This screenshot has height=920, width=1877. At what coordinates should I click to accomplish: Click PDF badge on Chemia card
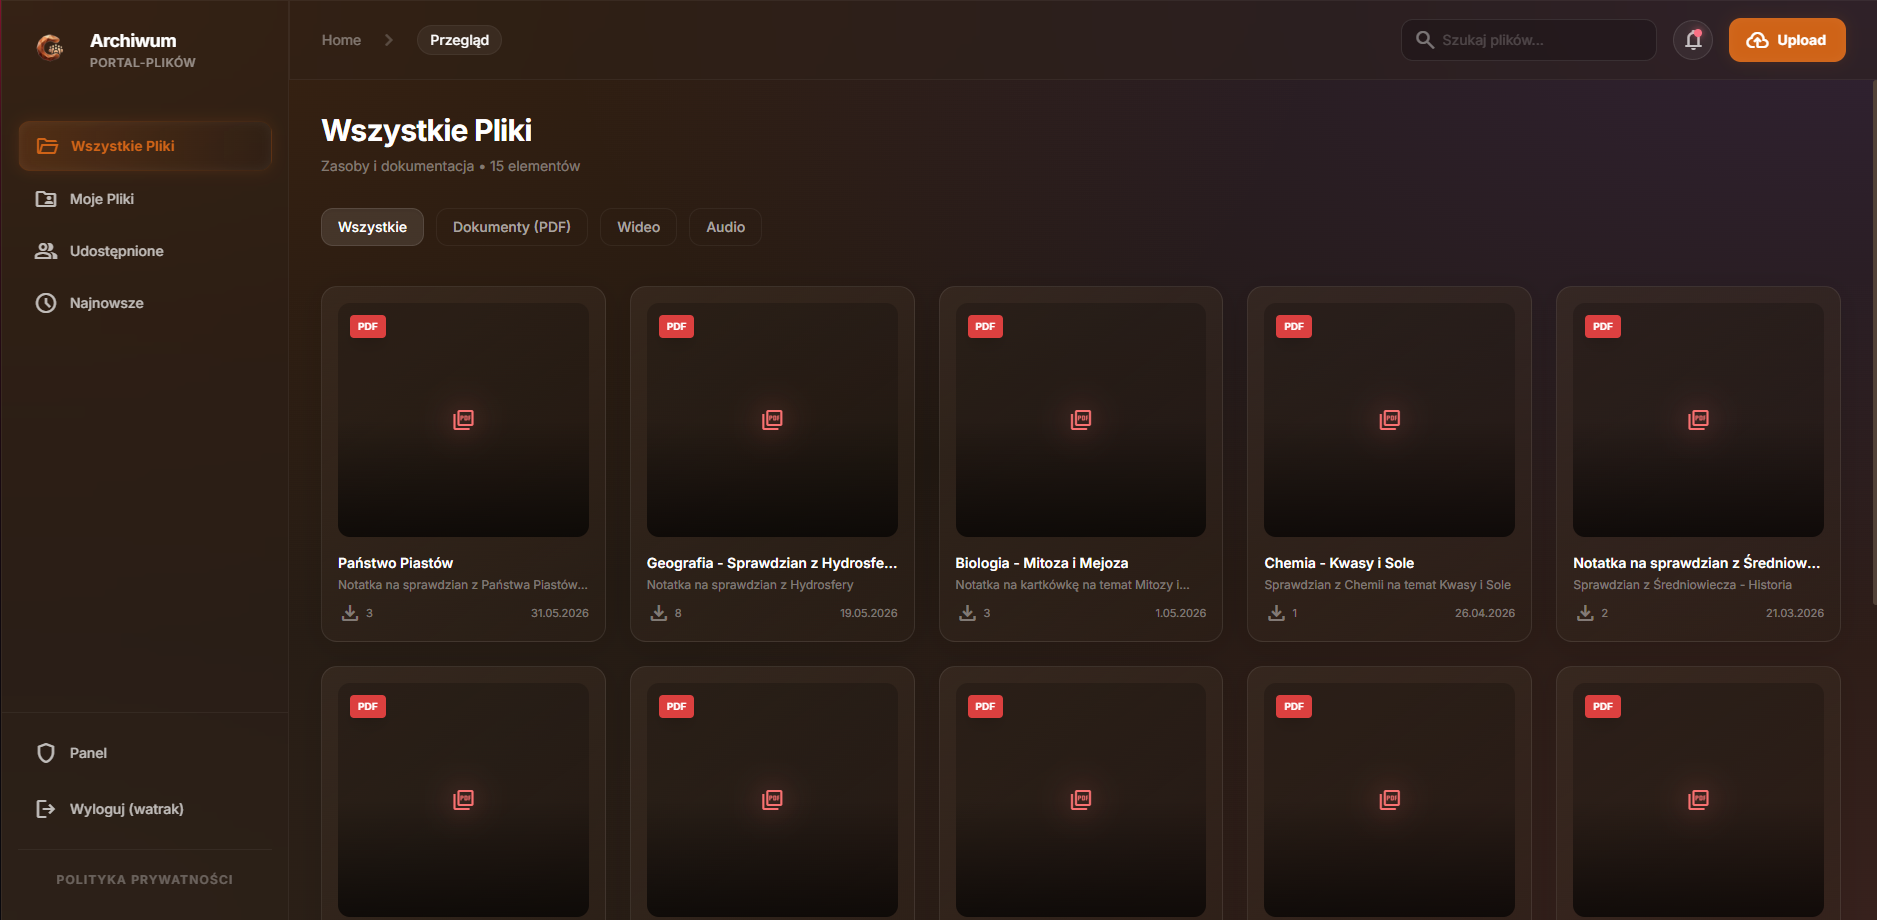pyautogui.click(x=1294, y=327)
